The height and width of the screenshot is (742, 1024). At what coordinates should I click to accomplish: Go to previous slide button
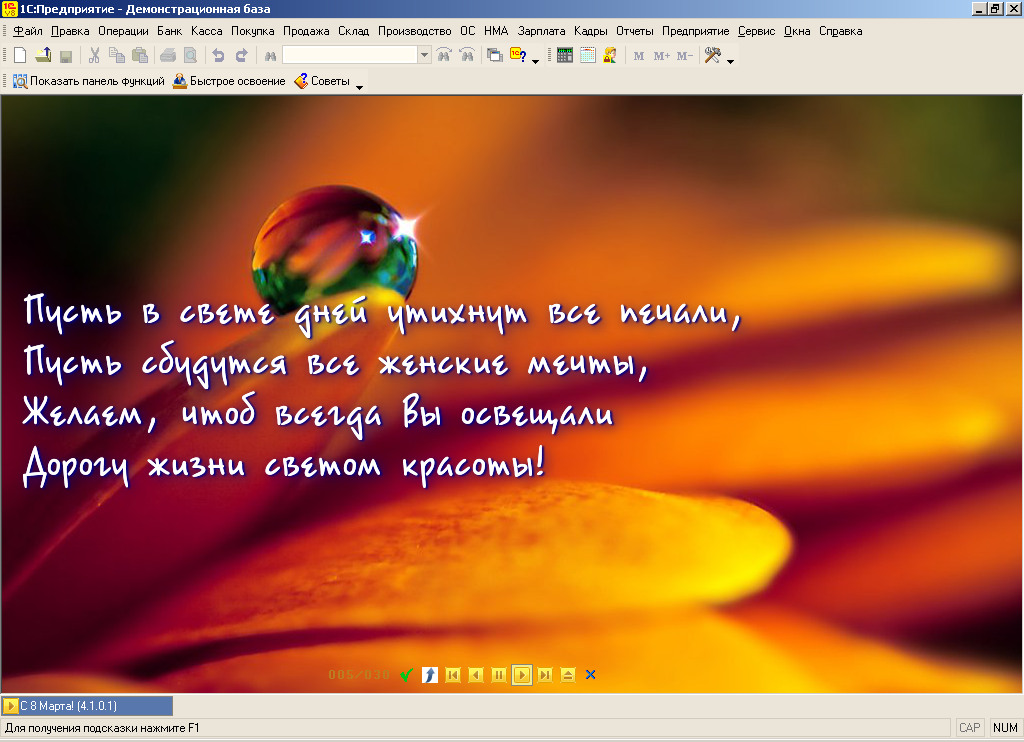pyautogui.click(x=476, y=675)
